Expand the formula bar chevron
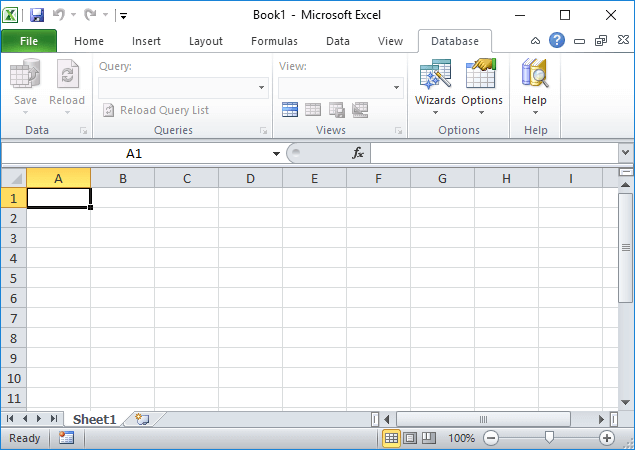 pos(625,153)
